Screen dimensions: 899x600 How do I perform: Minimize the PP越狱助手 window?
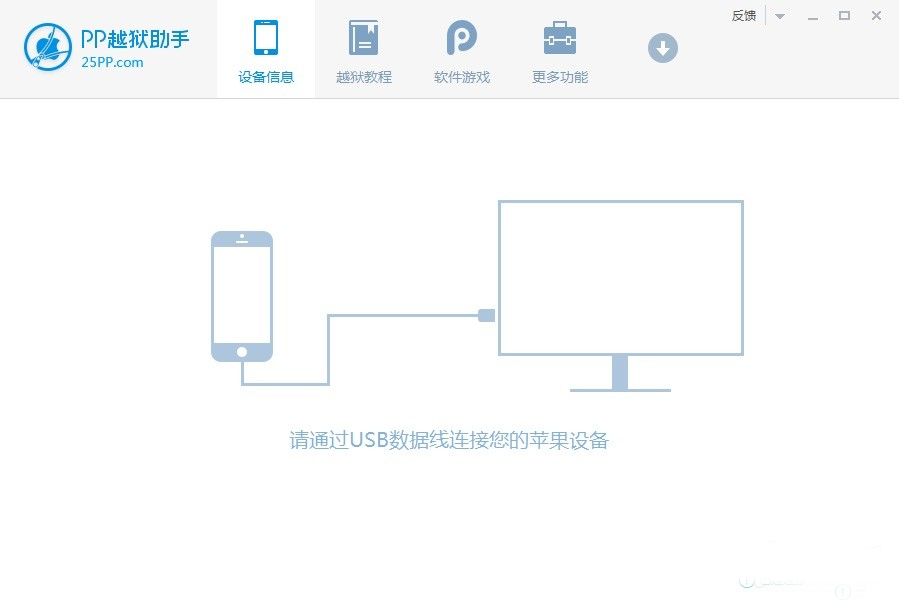(x=813, y=17)
